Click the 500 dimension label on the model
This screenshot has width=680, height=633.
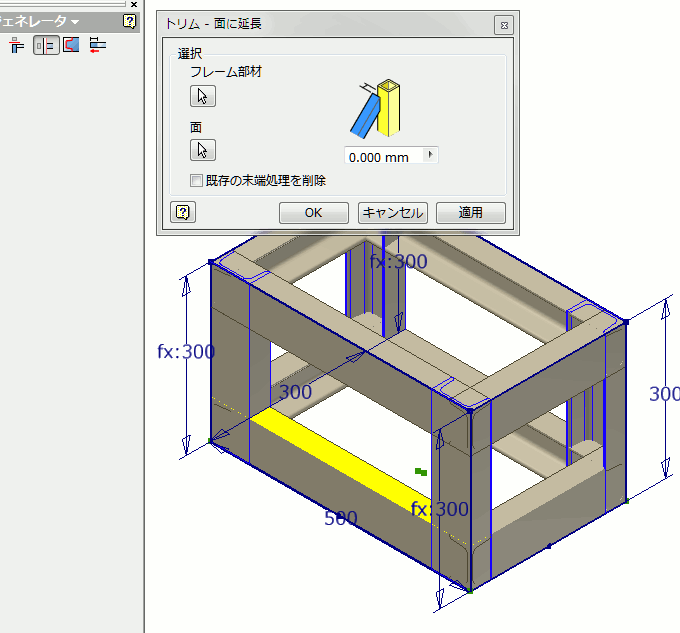341,518
